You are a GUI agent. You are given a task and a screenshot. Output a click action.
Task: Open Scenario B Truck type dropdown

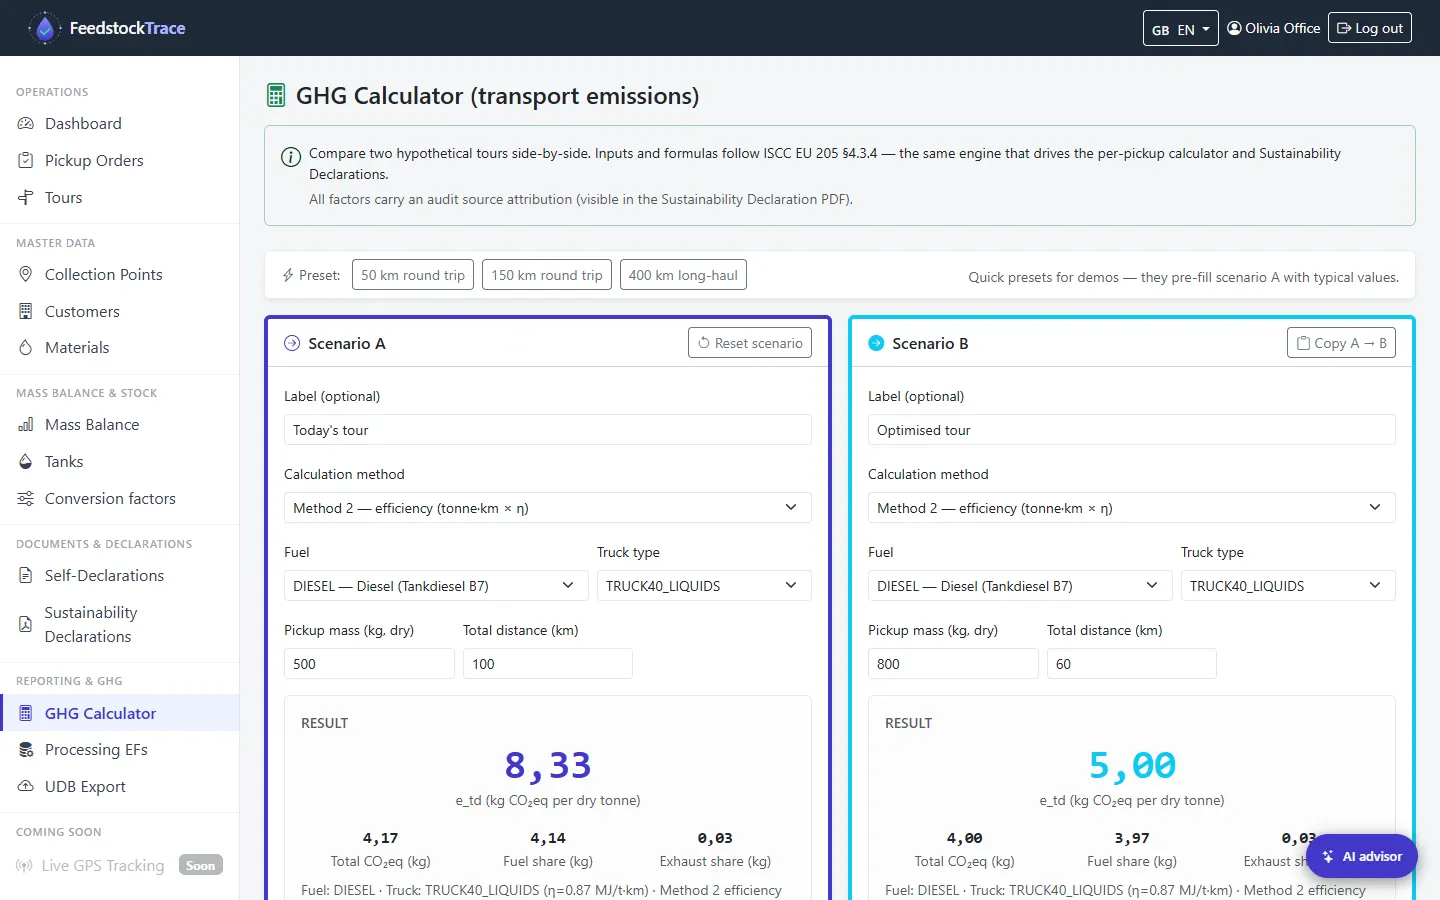[1288, 586]
